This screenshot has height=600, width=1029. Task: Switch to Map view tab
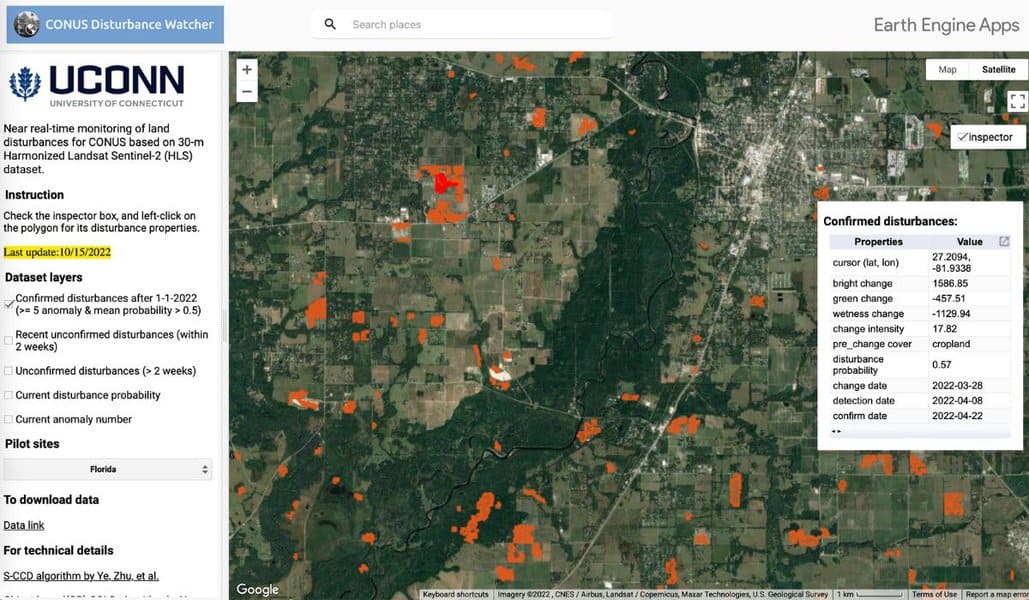[x=947, y=70]
